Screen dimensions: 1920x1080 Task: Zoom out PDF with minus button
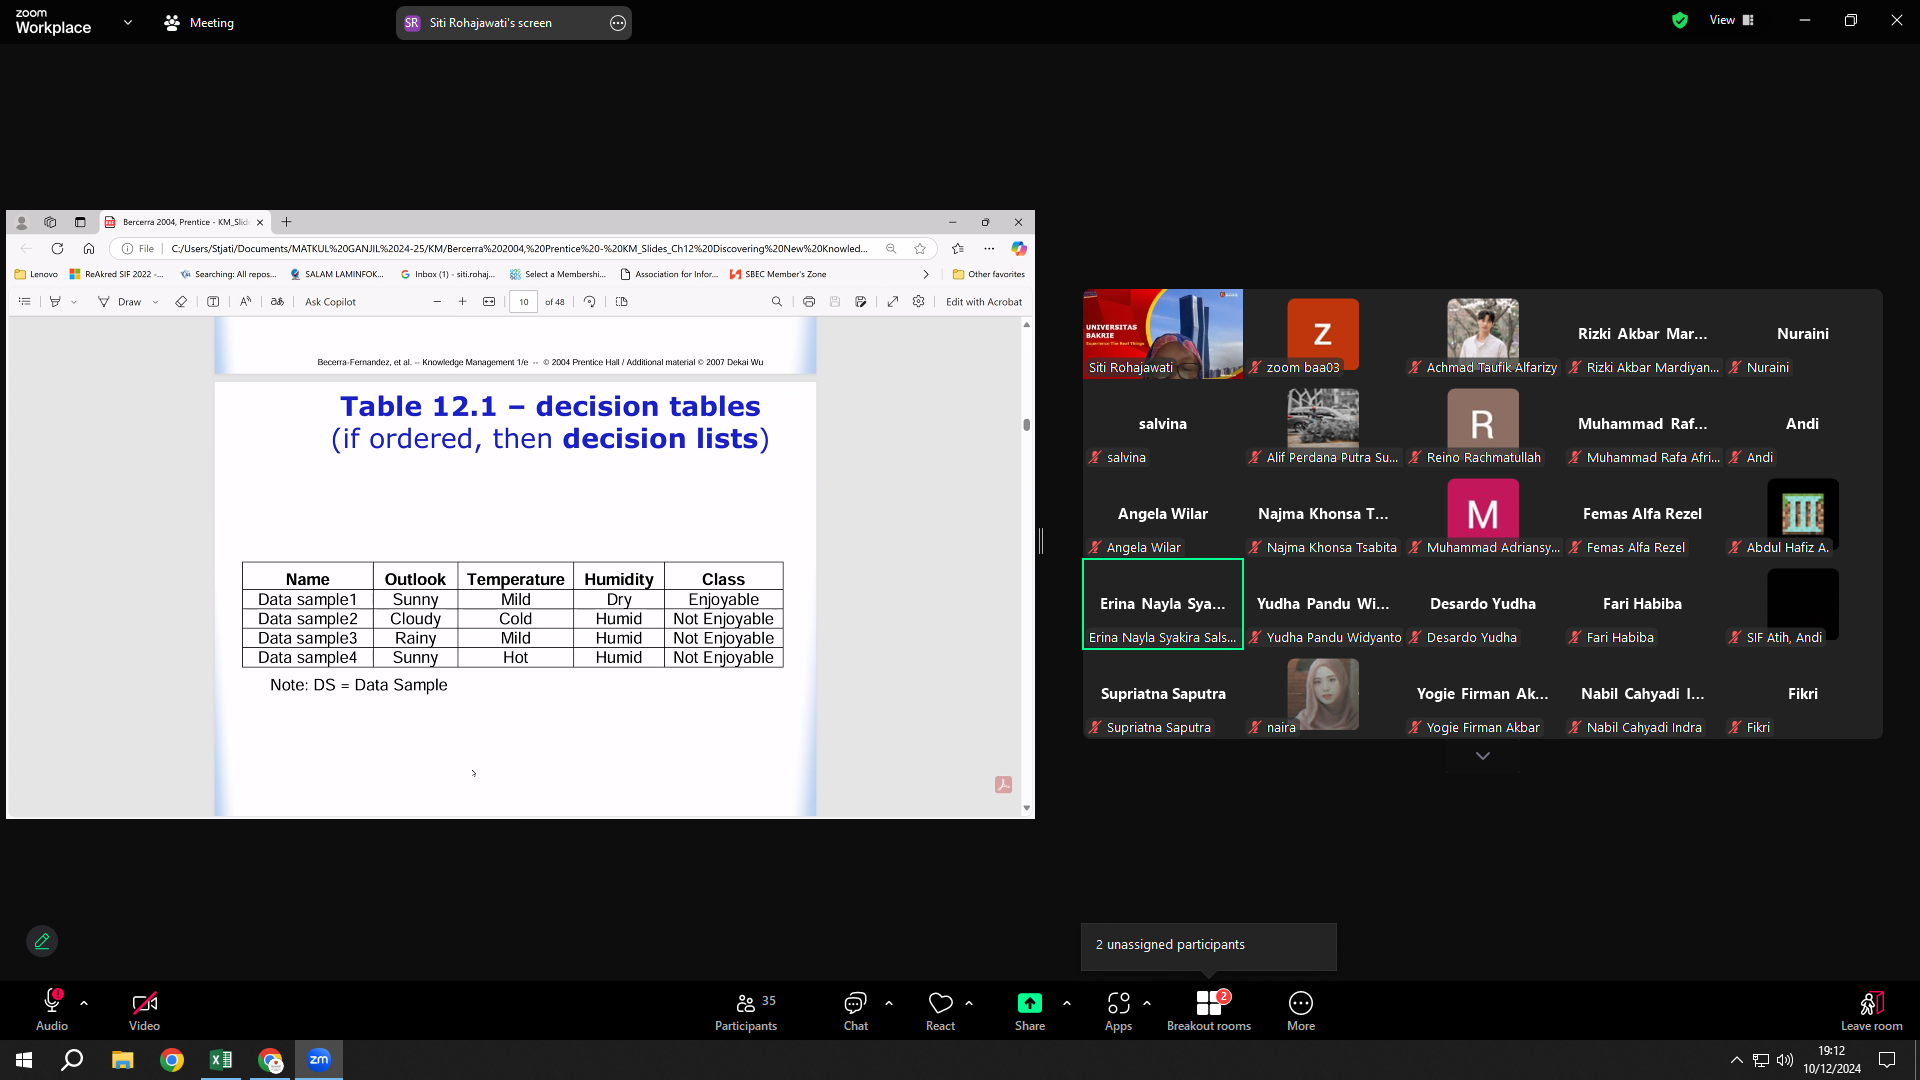[x=437, y=302]
